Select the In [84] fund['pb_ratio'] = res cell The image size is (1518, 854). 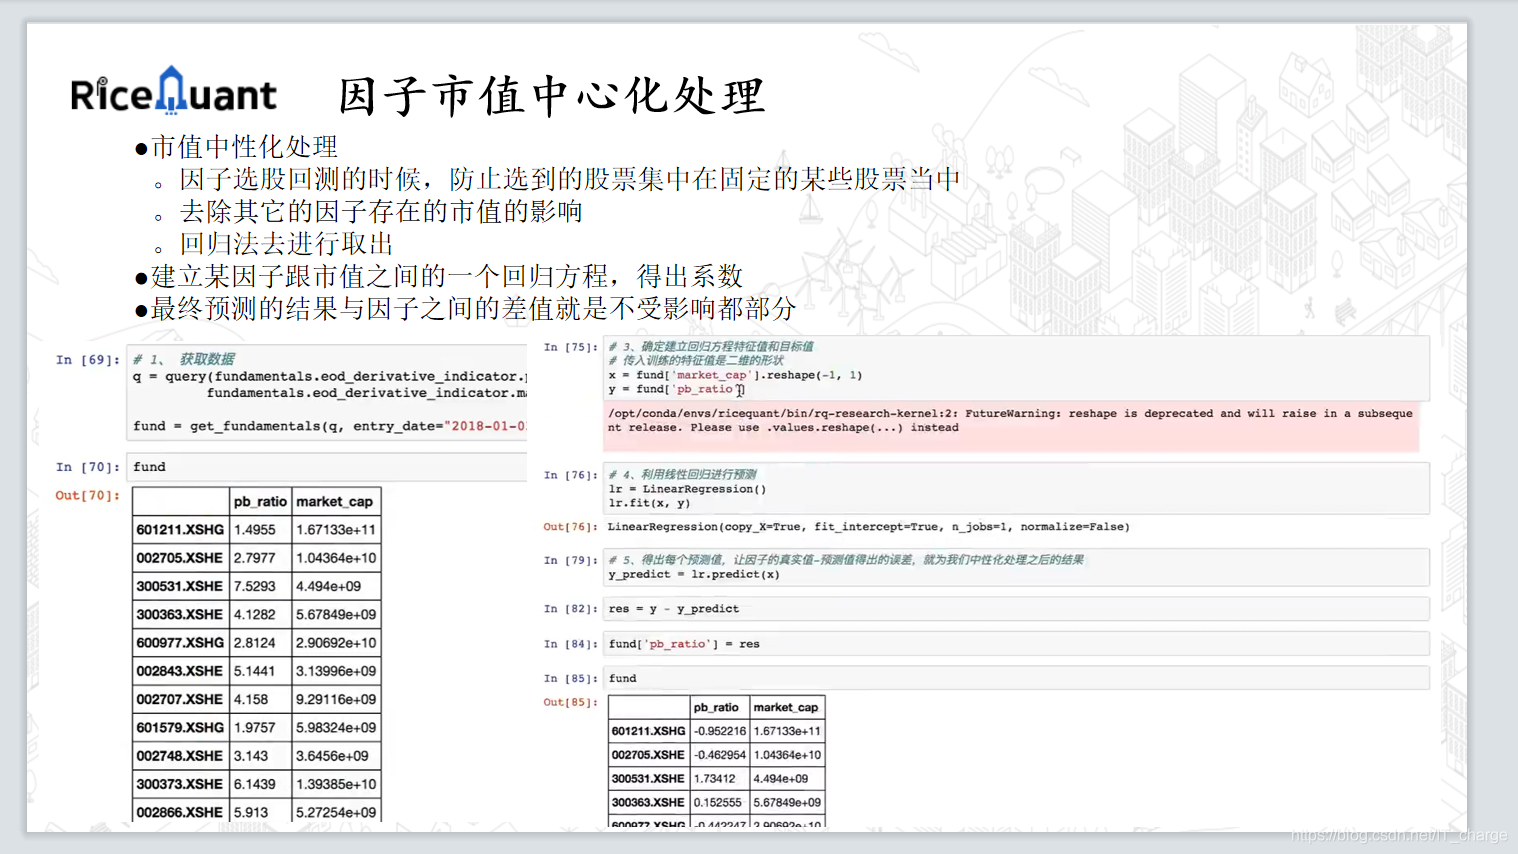point(1017,644)
